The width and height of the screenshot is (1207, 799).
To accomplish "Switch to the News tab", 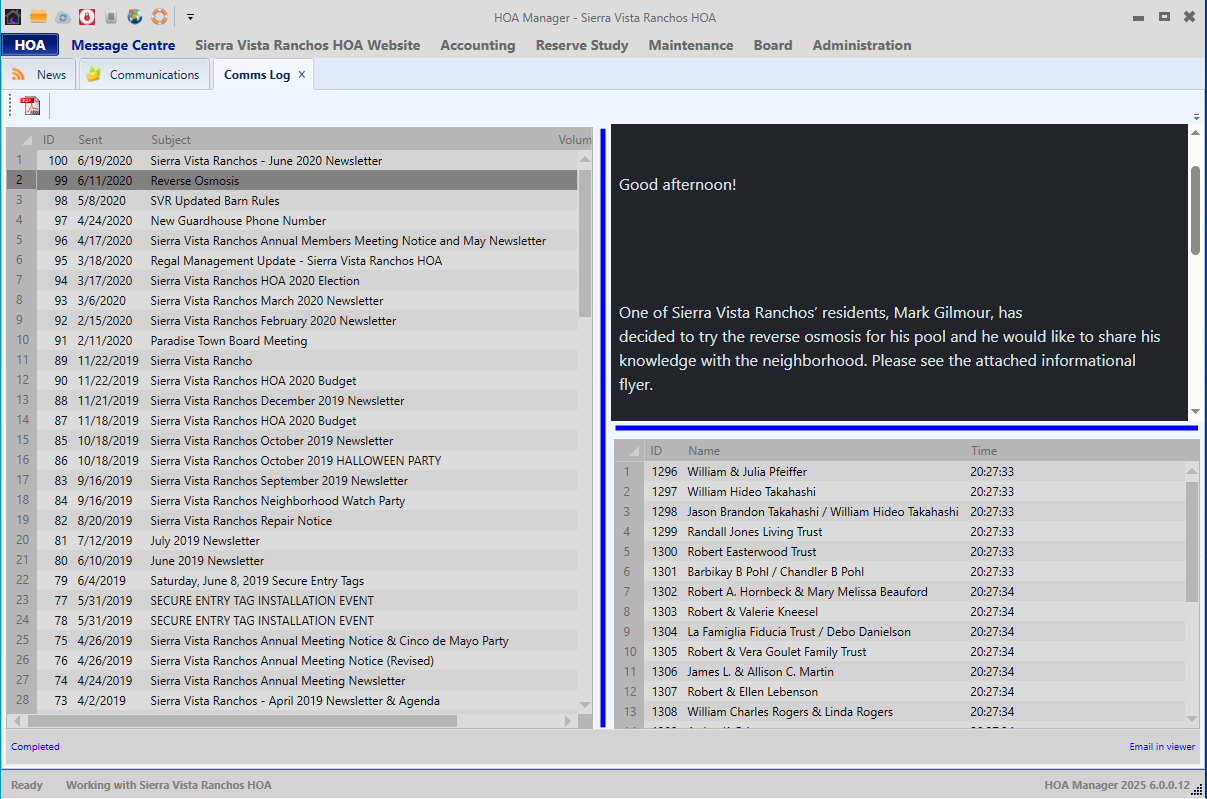I will tap(40, 75).
